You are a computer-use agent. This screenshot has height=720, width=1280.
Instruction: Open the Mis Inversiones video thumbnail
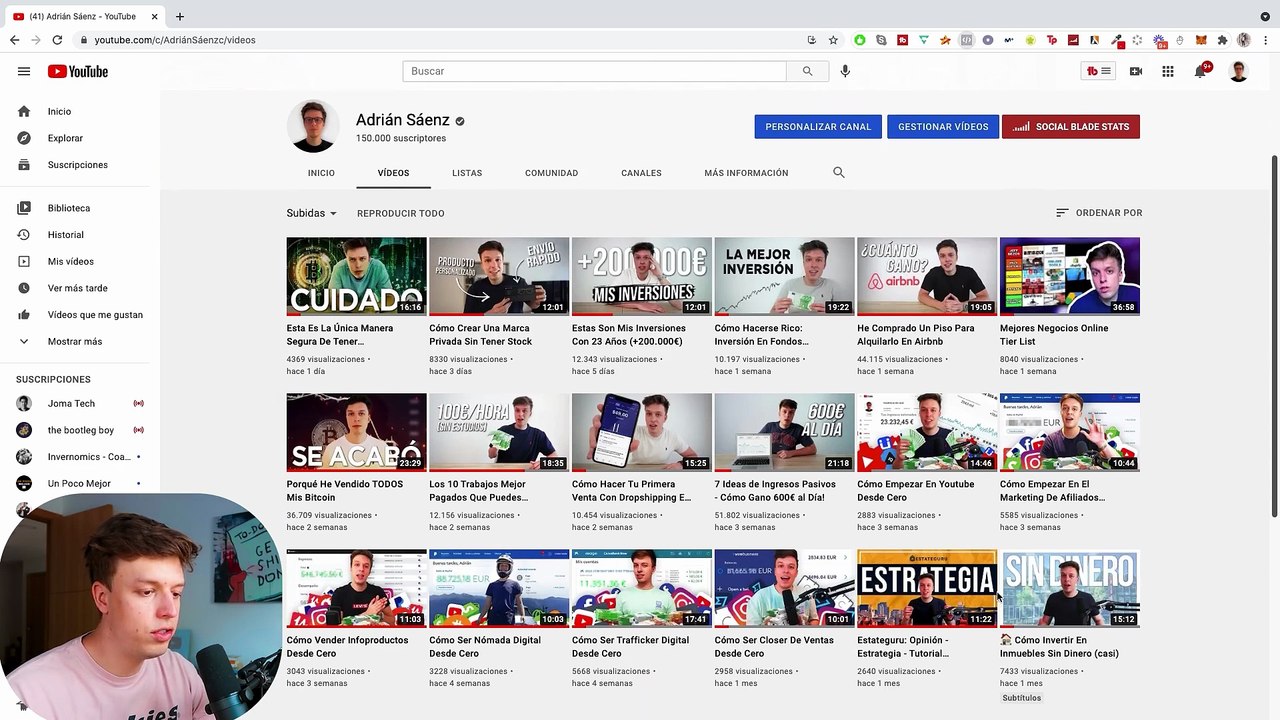[x=642, y=276]
